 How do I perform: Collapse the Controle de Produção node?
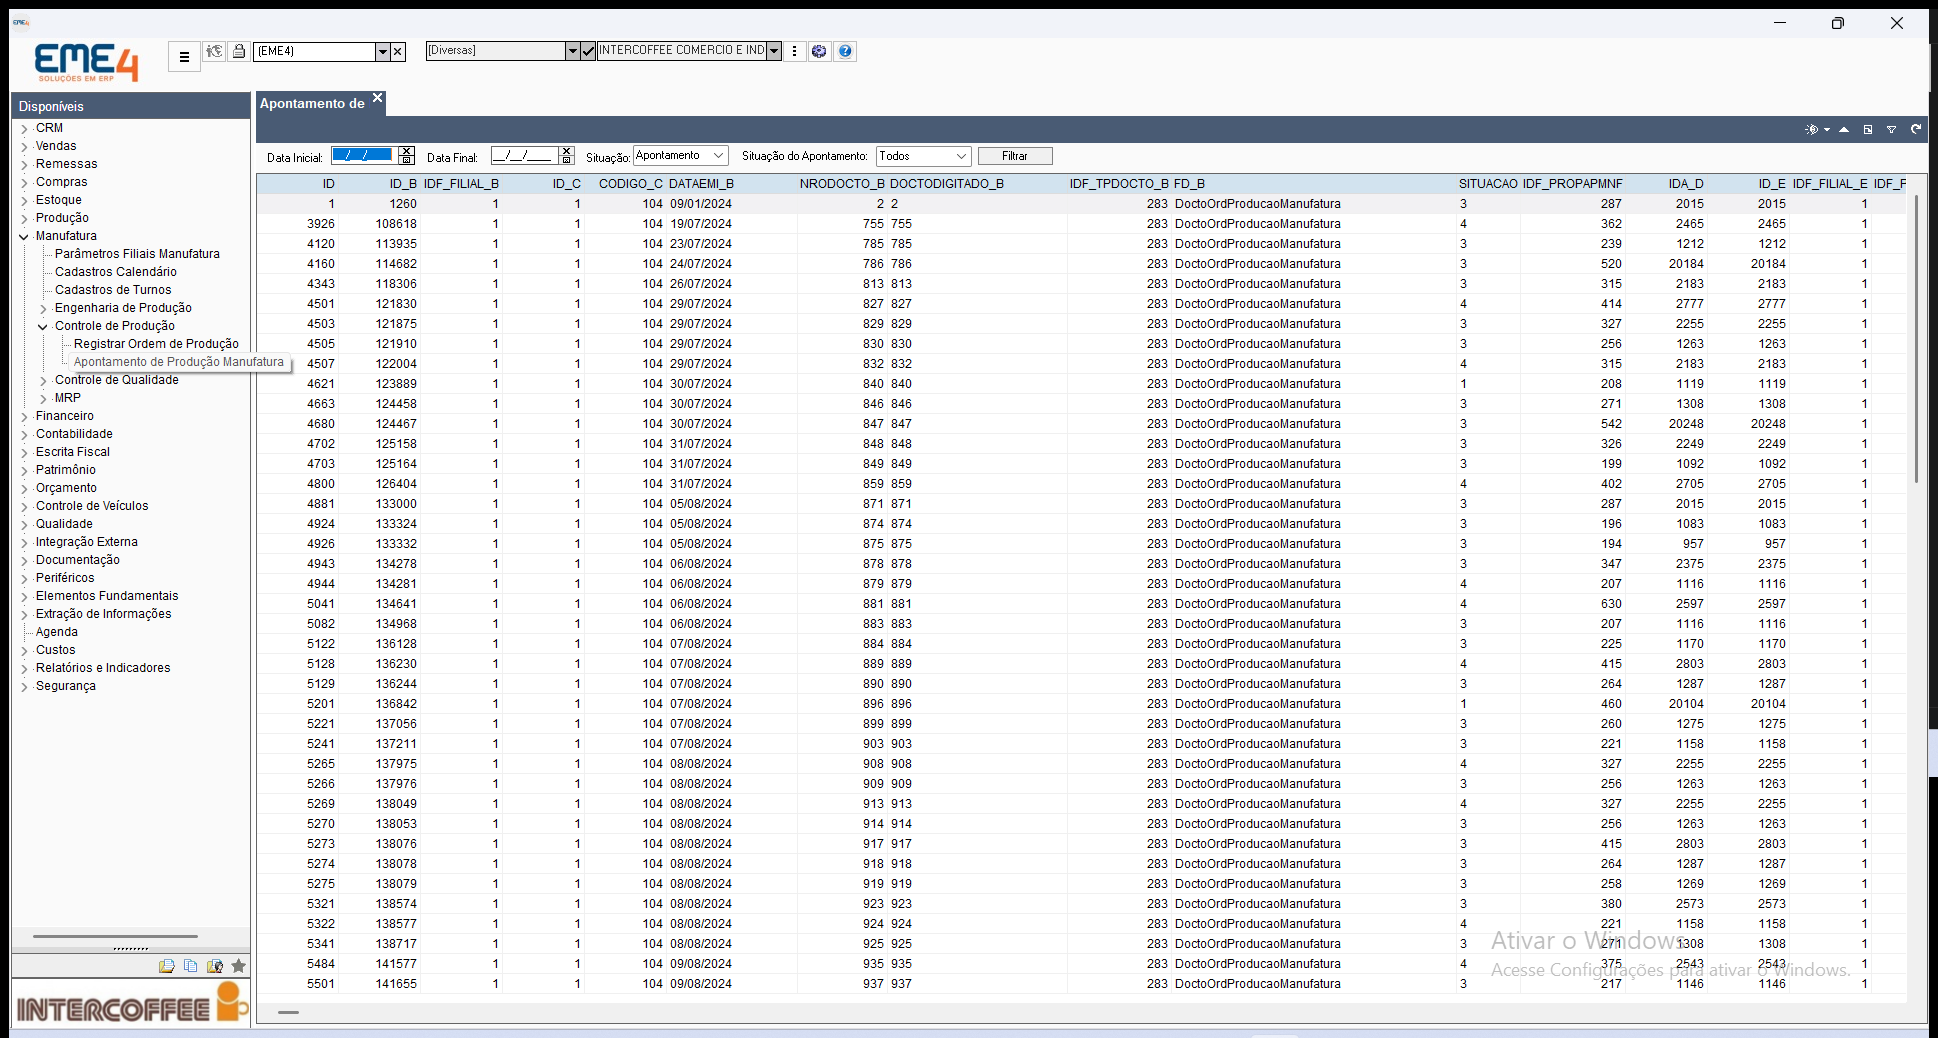[43, 327]
